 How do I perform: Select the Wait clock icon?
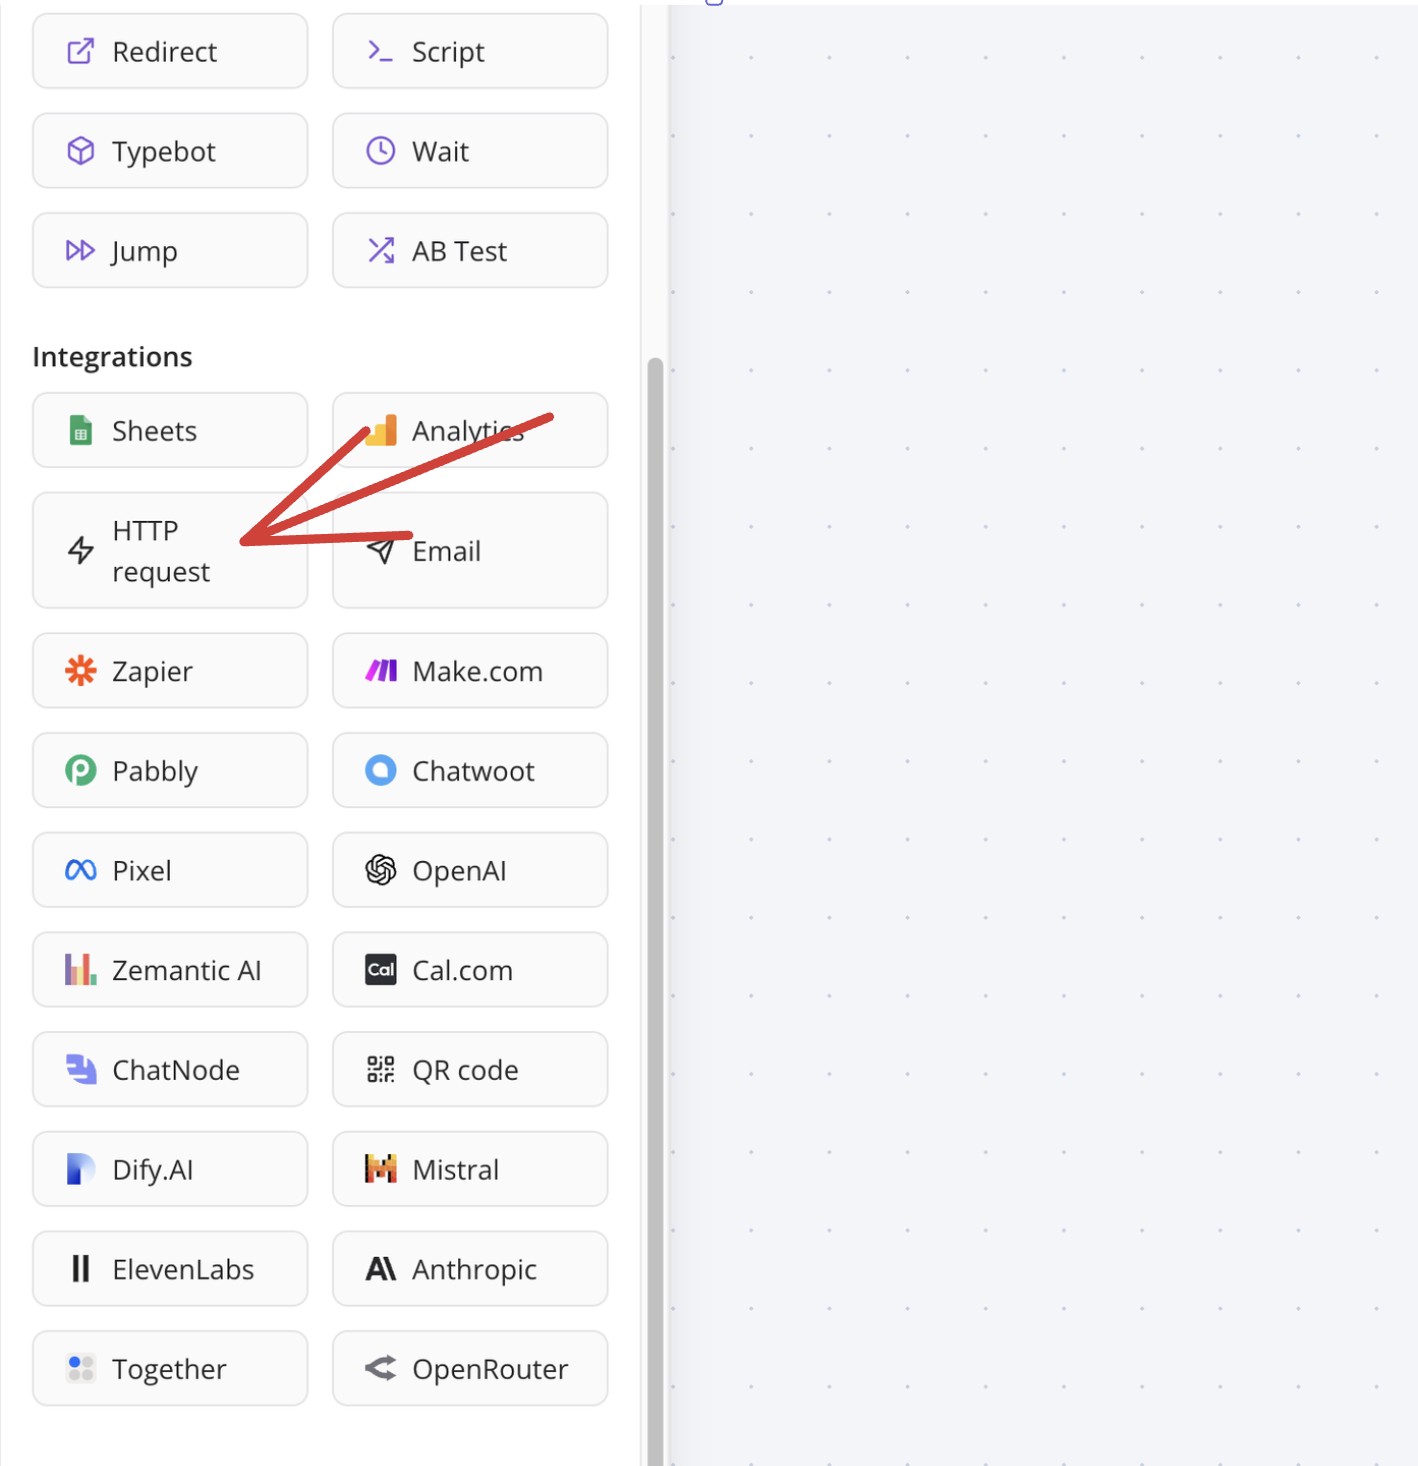tap(381, 151)
